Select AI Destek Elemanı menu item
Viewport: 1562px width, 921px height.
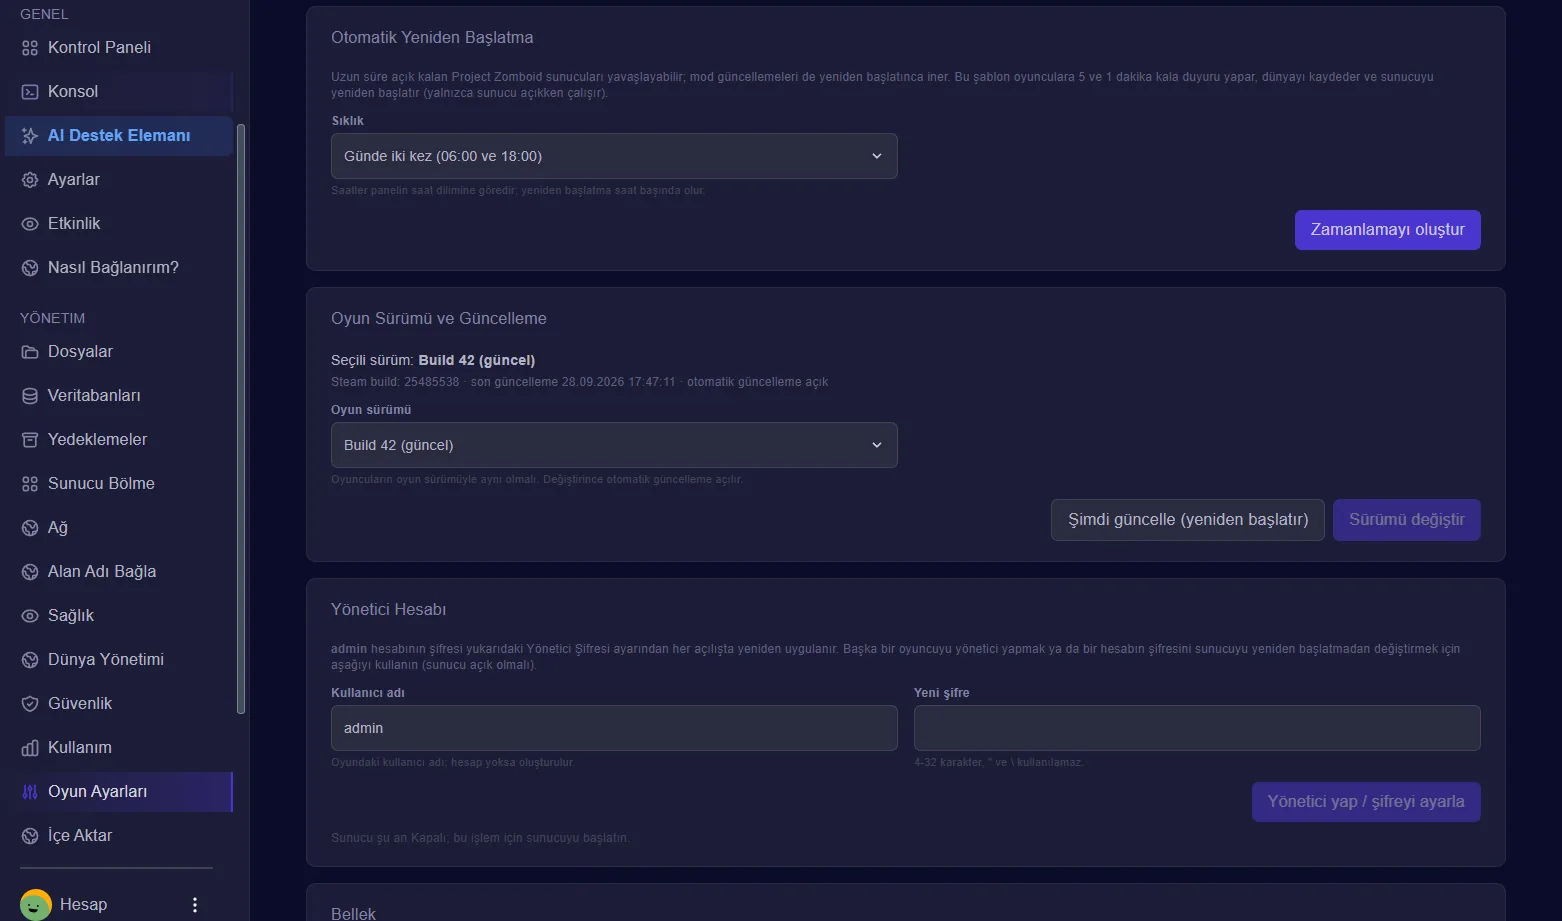119,136
